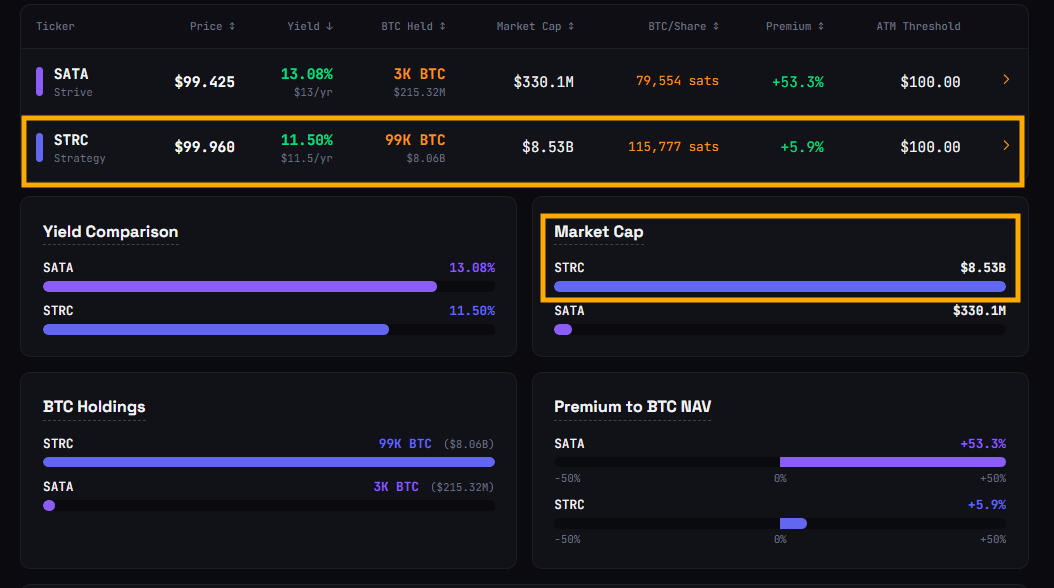Viewport: 1054px width, 588px height.
Task: Click STRC market cap $8.53B in table
Action: [x=548, y=147]
